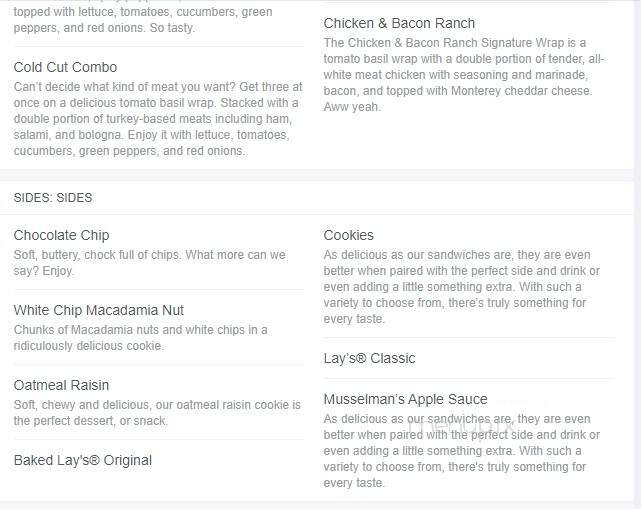Screen dimensions: 641x509
Task: Click the description under Musselman's Apple Sauce
Action: point(462,451)
